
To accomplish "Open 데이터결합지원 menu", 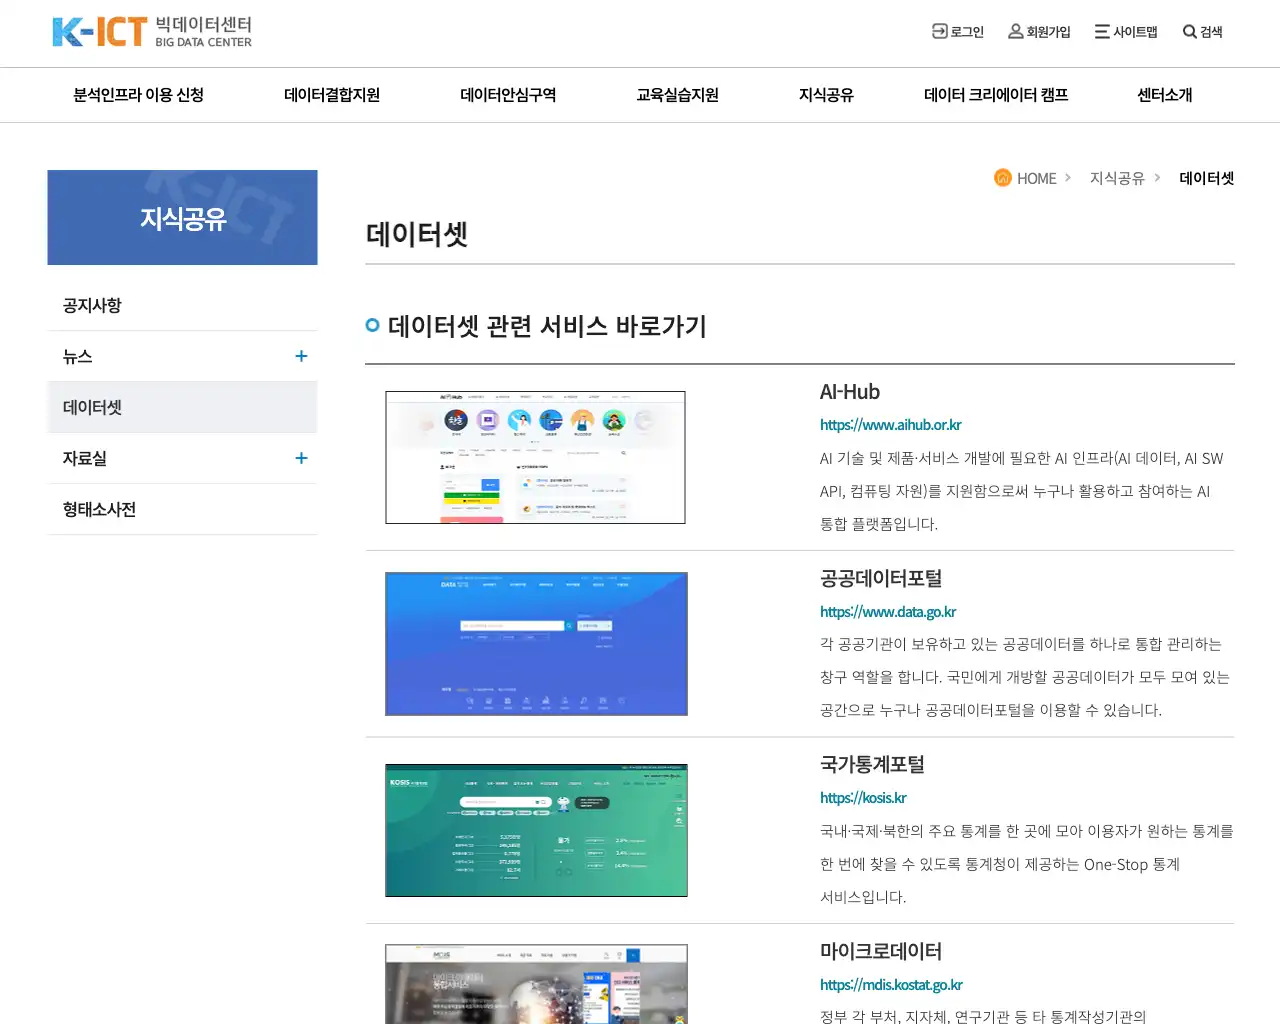I will [332, 95].
